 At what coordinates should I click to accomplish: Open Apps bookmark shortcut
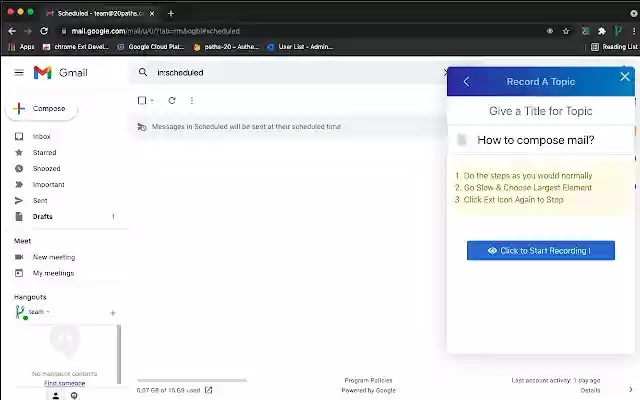[x=22, y=47]
